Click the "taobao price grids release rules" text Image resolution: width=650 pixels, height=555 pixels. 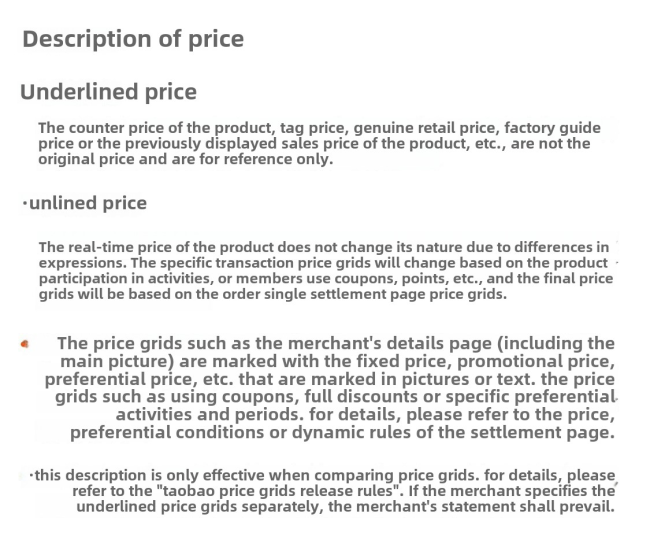click(277, 491)
